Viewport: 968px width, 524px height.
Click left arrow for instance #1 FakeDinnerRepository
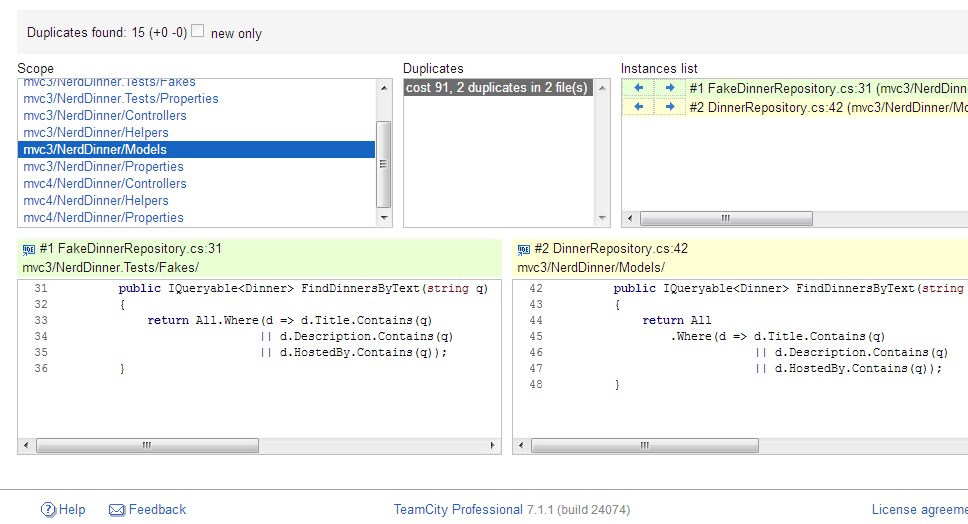point(639,88)
